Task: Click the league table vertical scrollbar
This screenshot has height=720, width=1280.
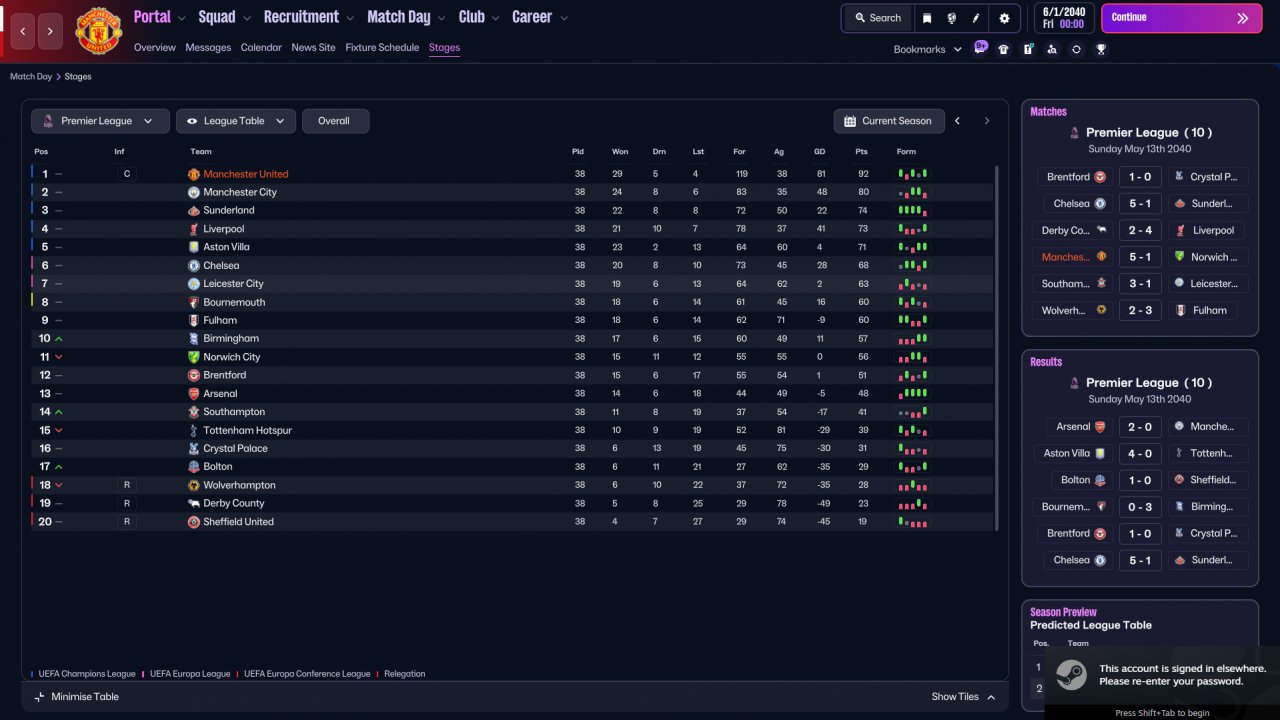Action: [x=997, y=348]
